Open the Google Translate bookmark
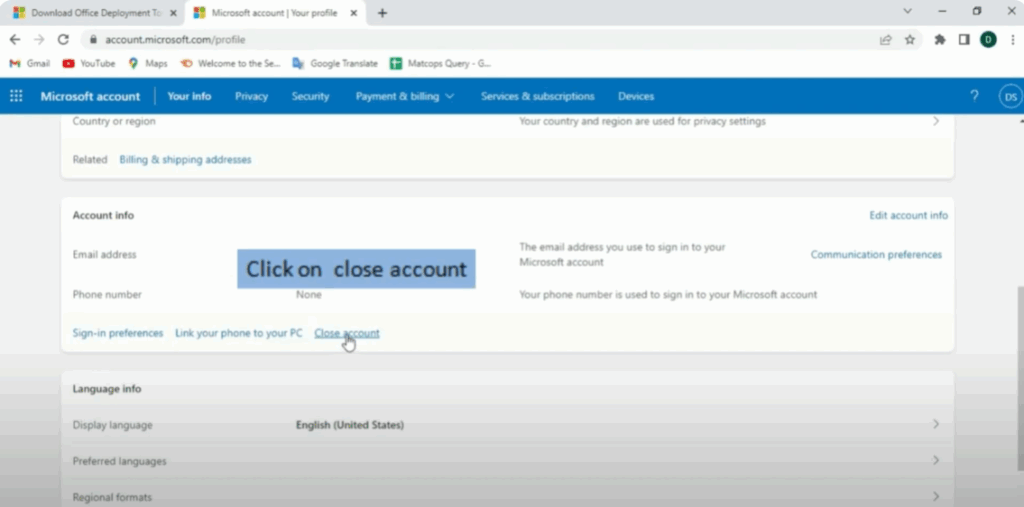Screen dimensions: 1024x507 coord(335,63)
